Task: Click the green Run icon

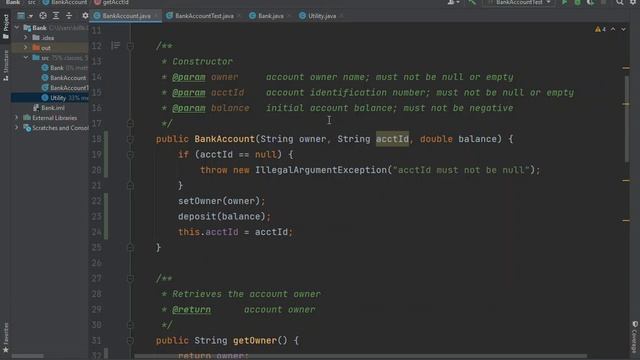Action: coord(564,2)
